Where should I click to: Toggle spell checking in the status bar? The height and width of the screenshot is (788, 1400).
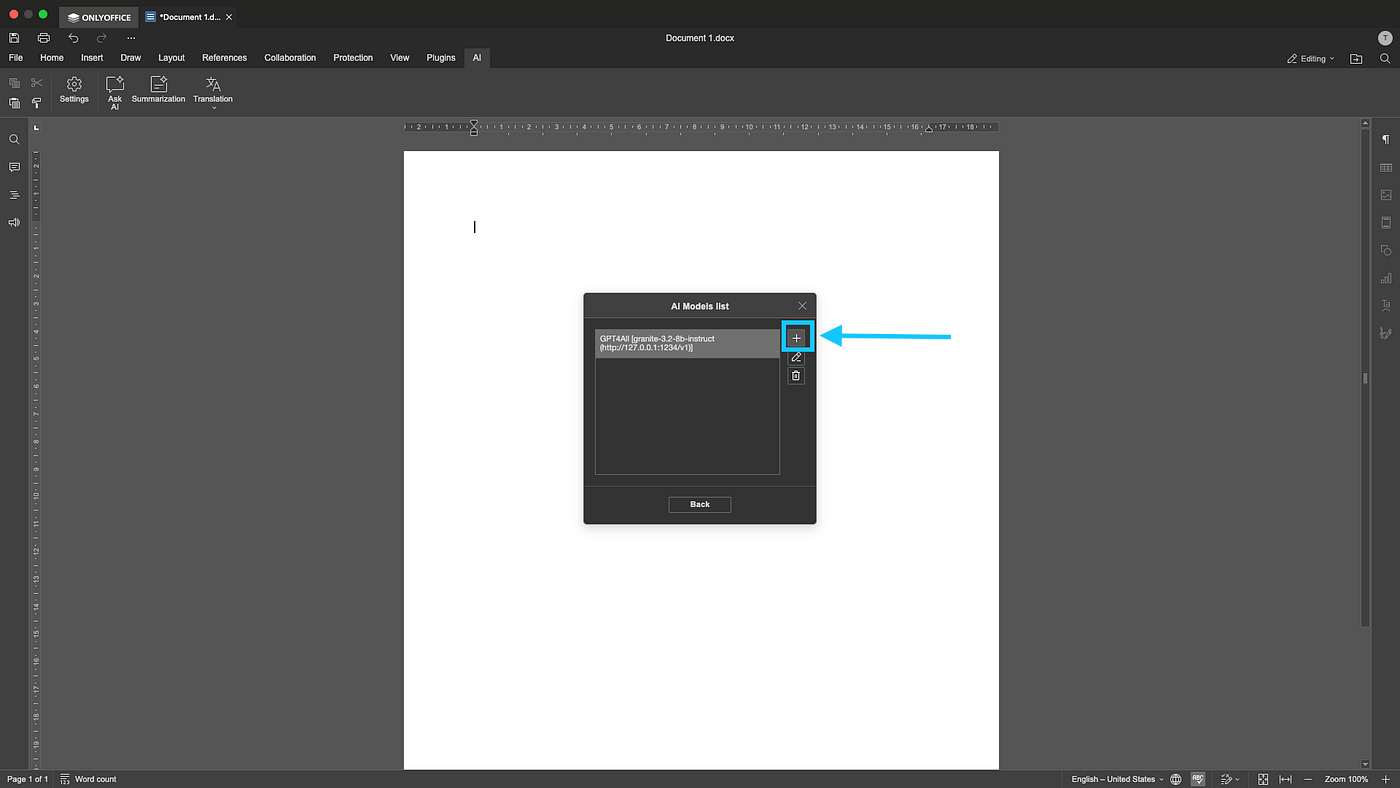(x=1197, y=779)
